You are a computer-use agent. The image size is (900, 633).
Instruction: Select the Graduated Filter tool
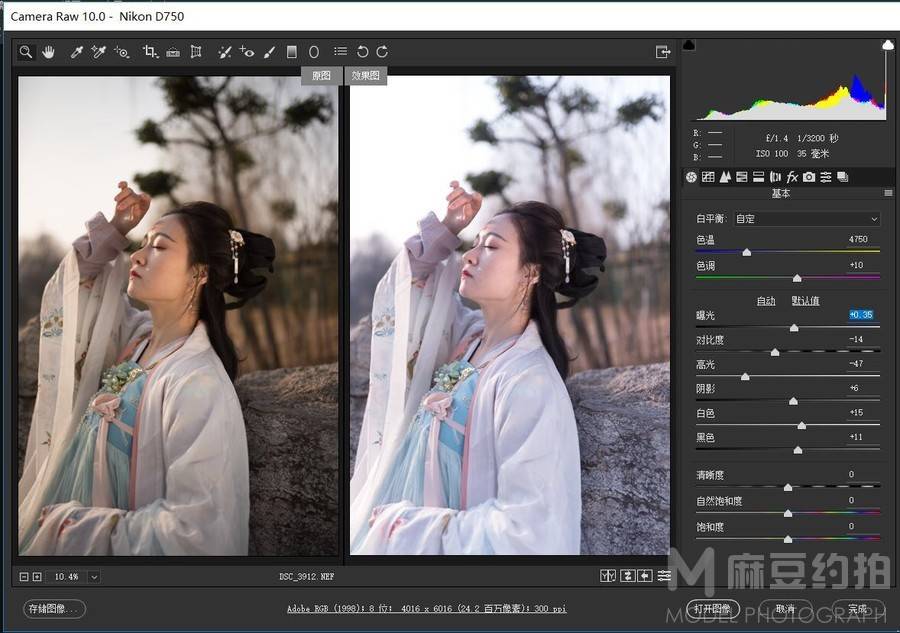(292, 52)
